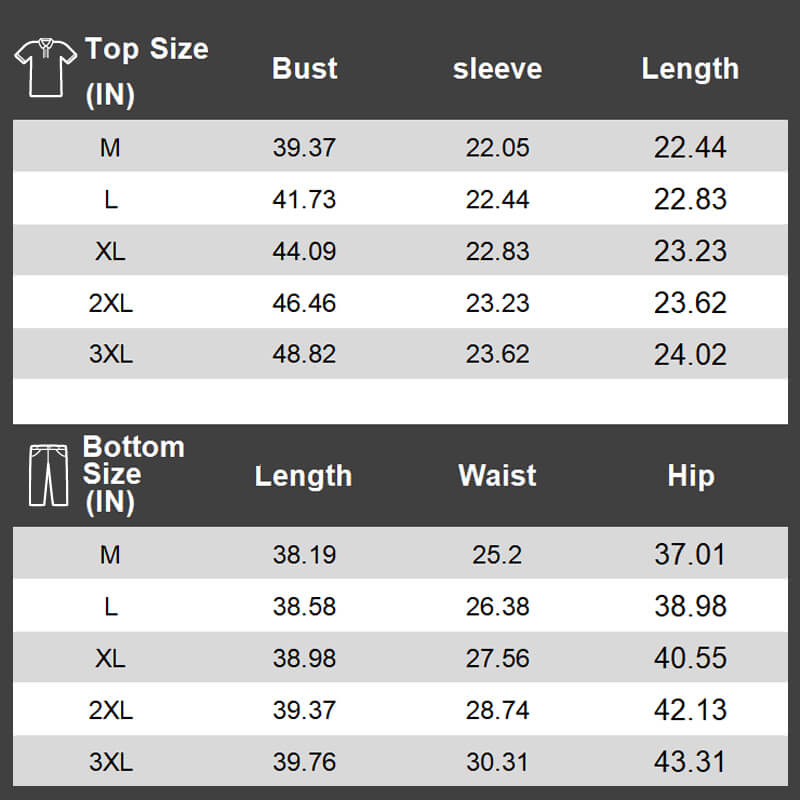The width and height of the screenshot is (800, 800).
Task: Select the top table Length header
Action: point(690,68)
